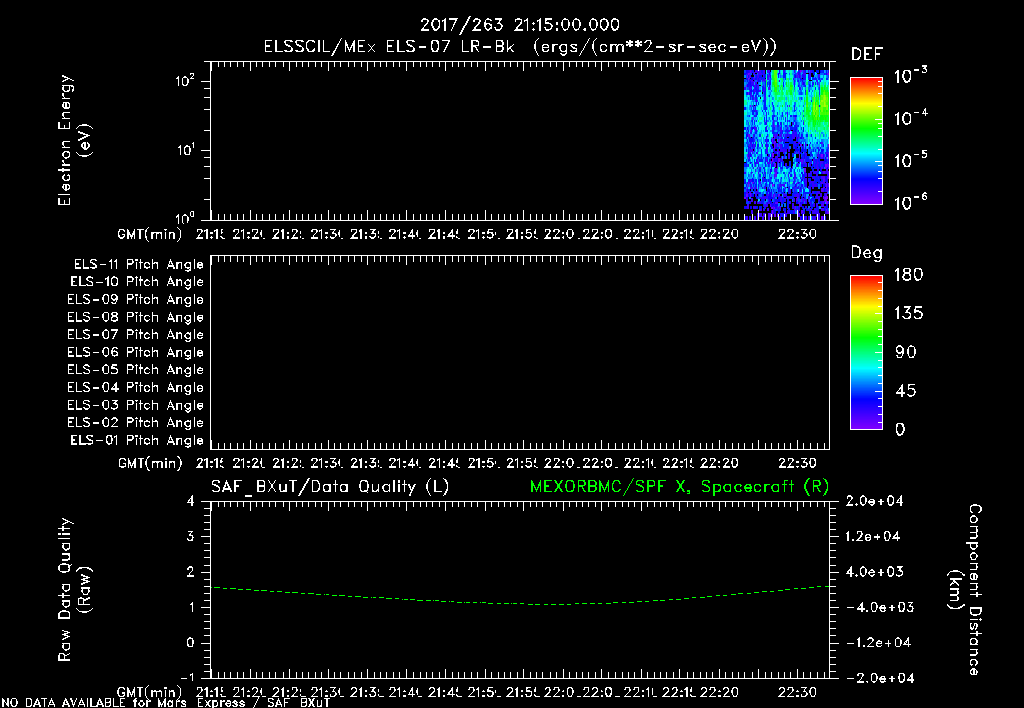Viewport: 1024px width, 708px height.
Task: Click the DEF color bar label
Action: pyautogui.click(x=867, y=54)
